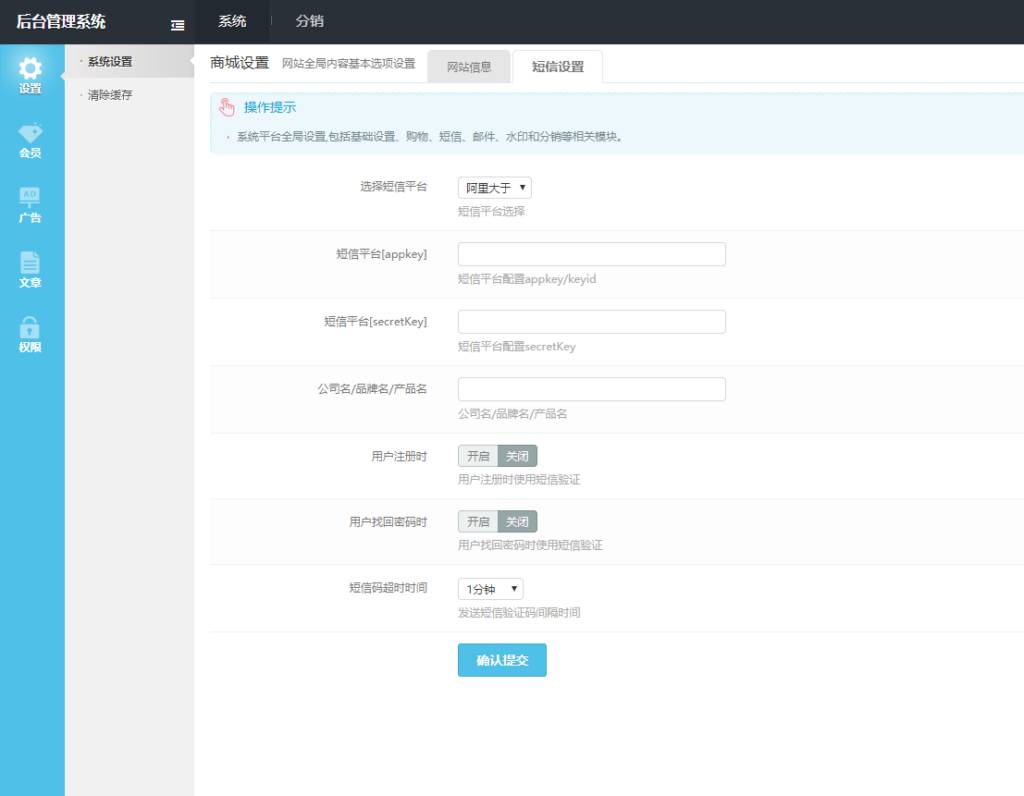Enable 开启 for 用户注册时 SMS verification
The image size is (1024, 796).
tap(478, 456)
